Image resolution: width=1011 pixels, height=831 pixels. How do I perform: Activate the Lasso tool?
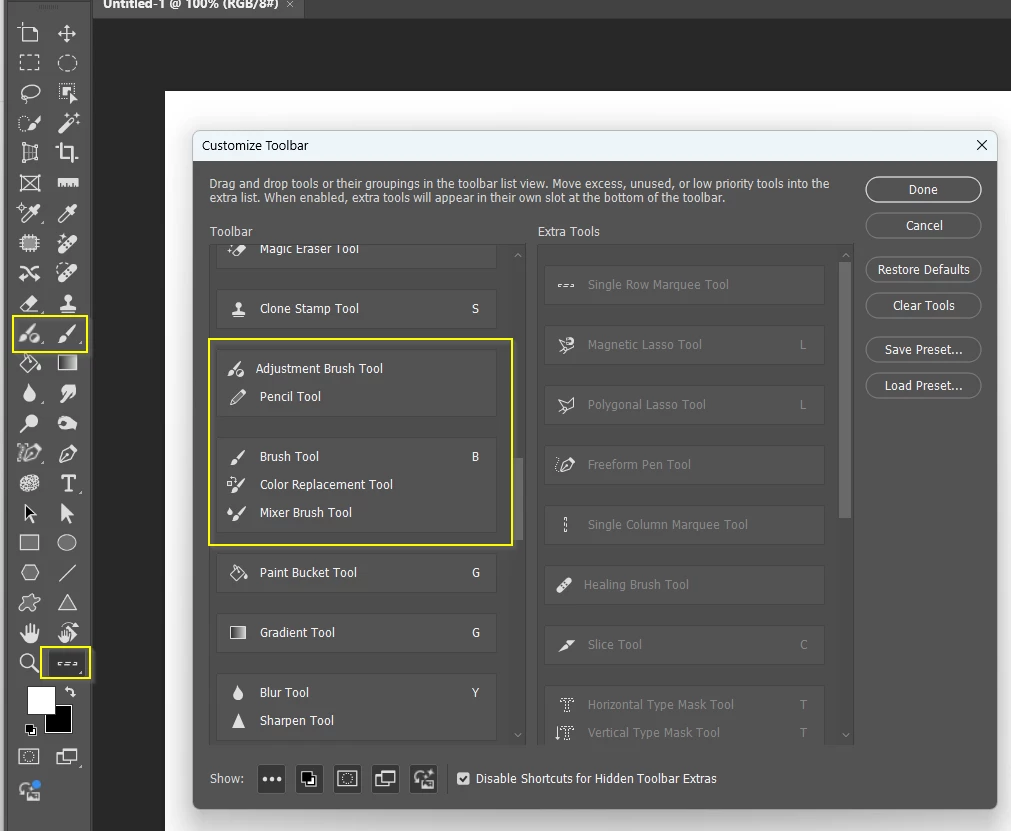tap(30, 93)
